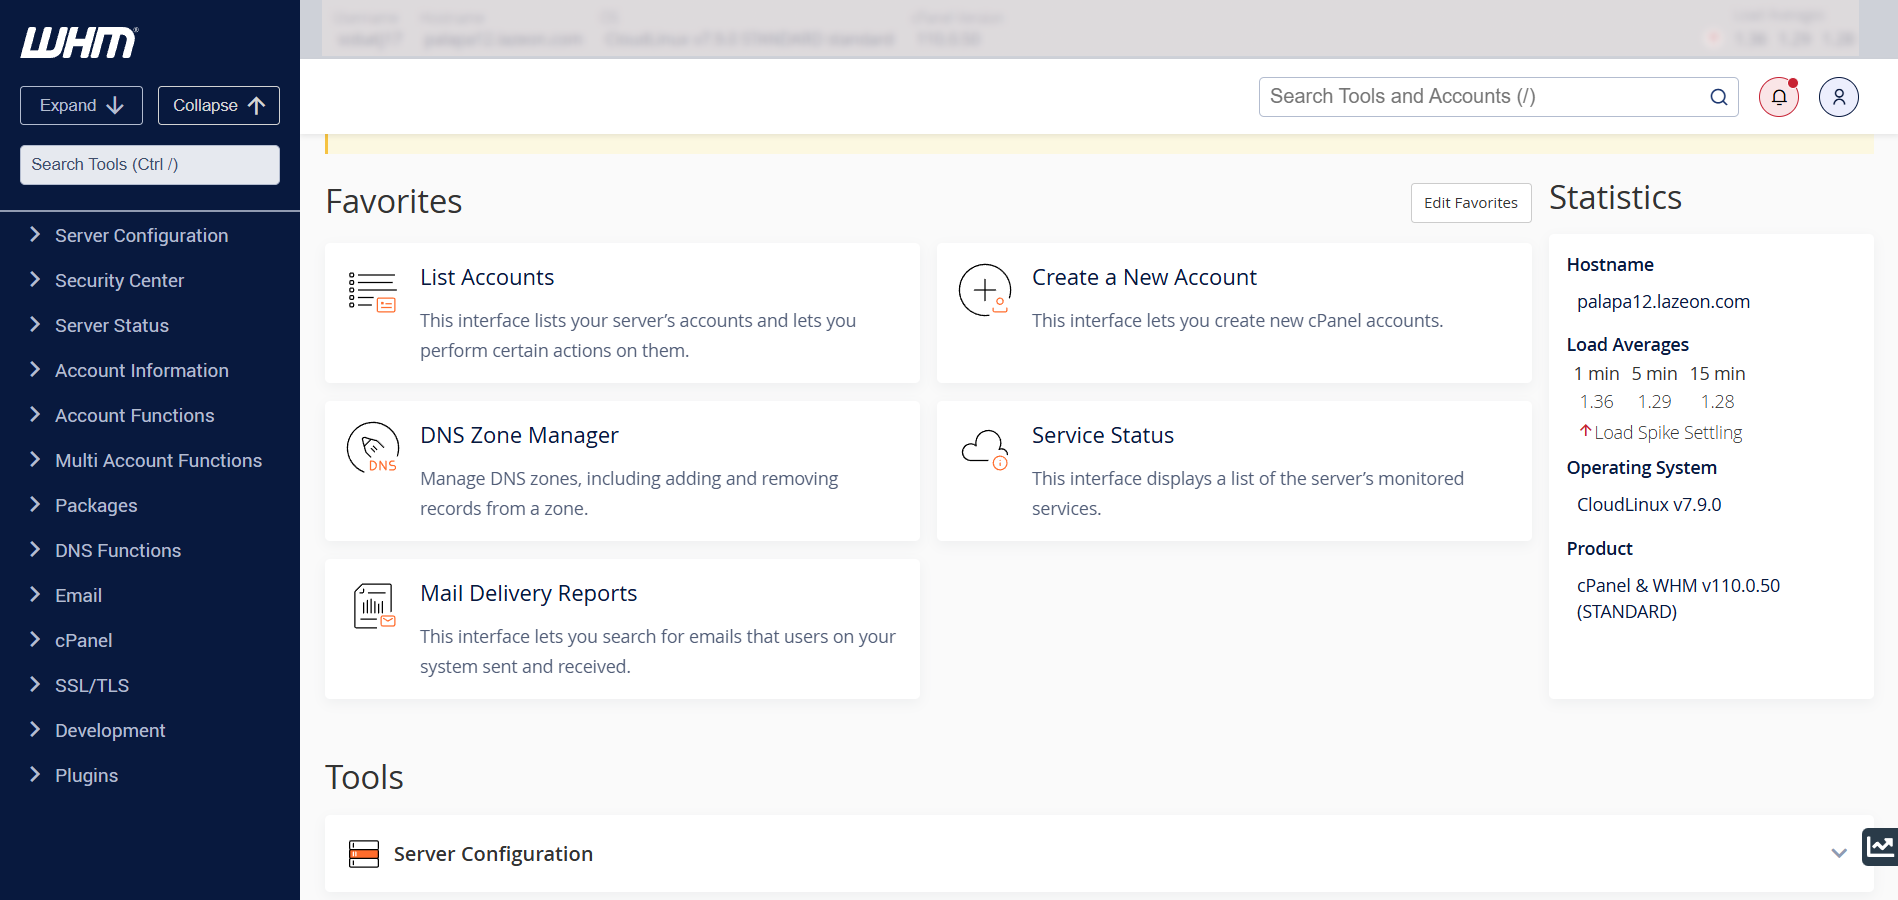
Task: Click the Operating System label
Action: point(1641,468)
